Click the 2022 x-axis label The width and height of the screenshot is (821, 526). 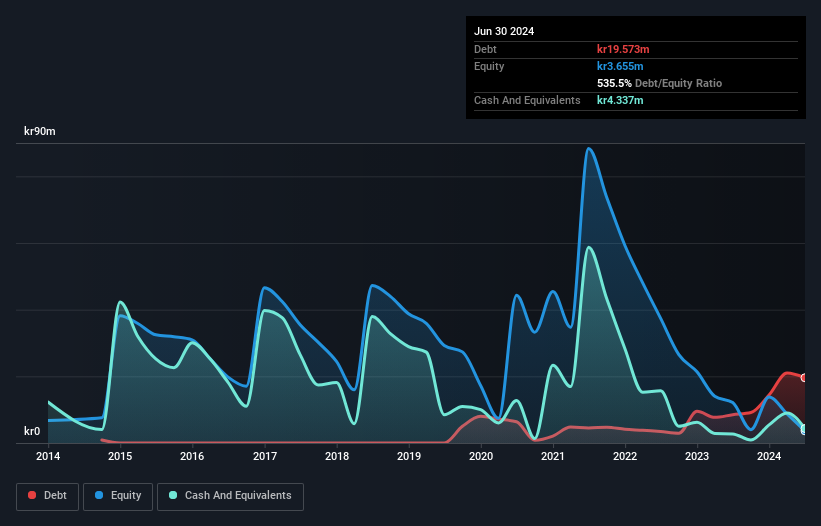click(625, 456)
